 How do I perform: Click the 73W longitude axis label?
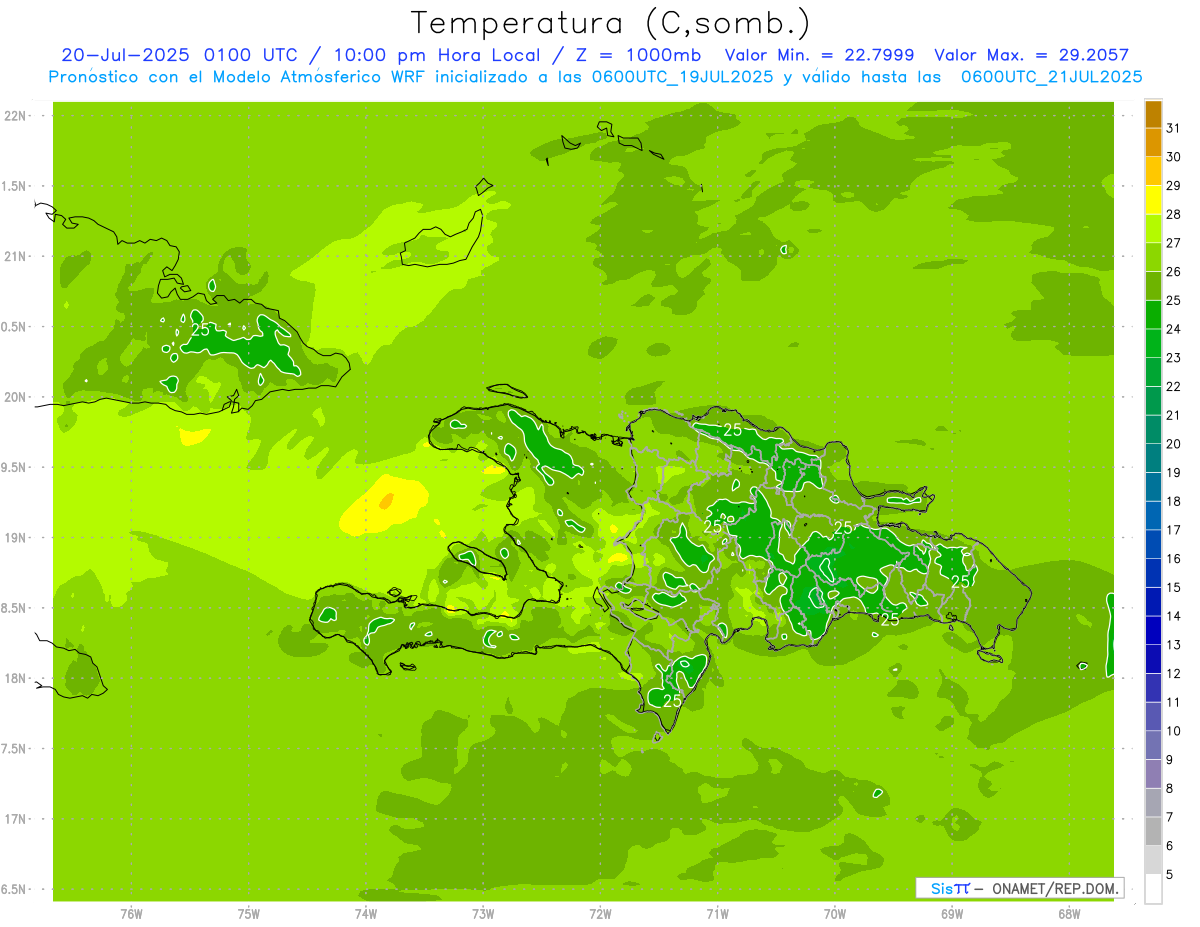click(483, 913)
